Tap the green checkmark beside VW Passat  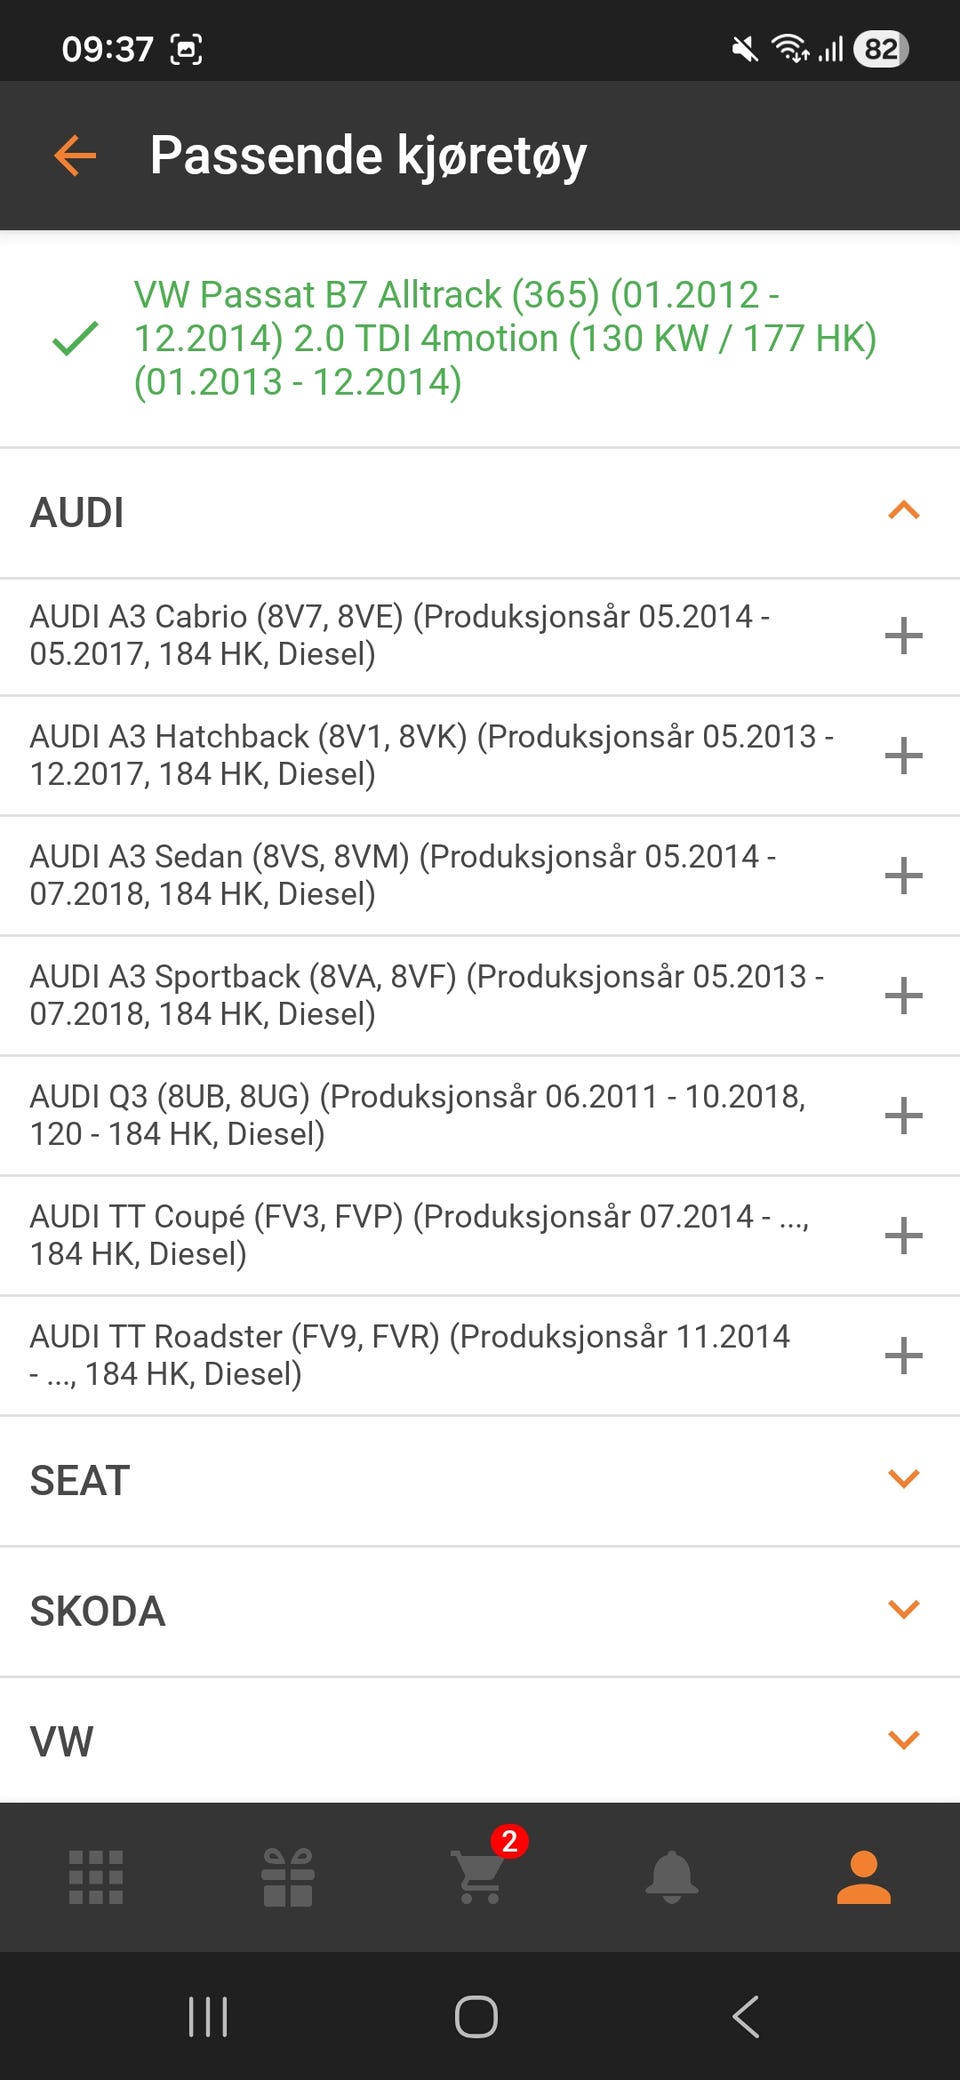(x=75, y=339)
